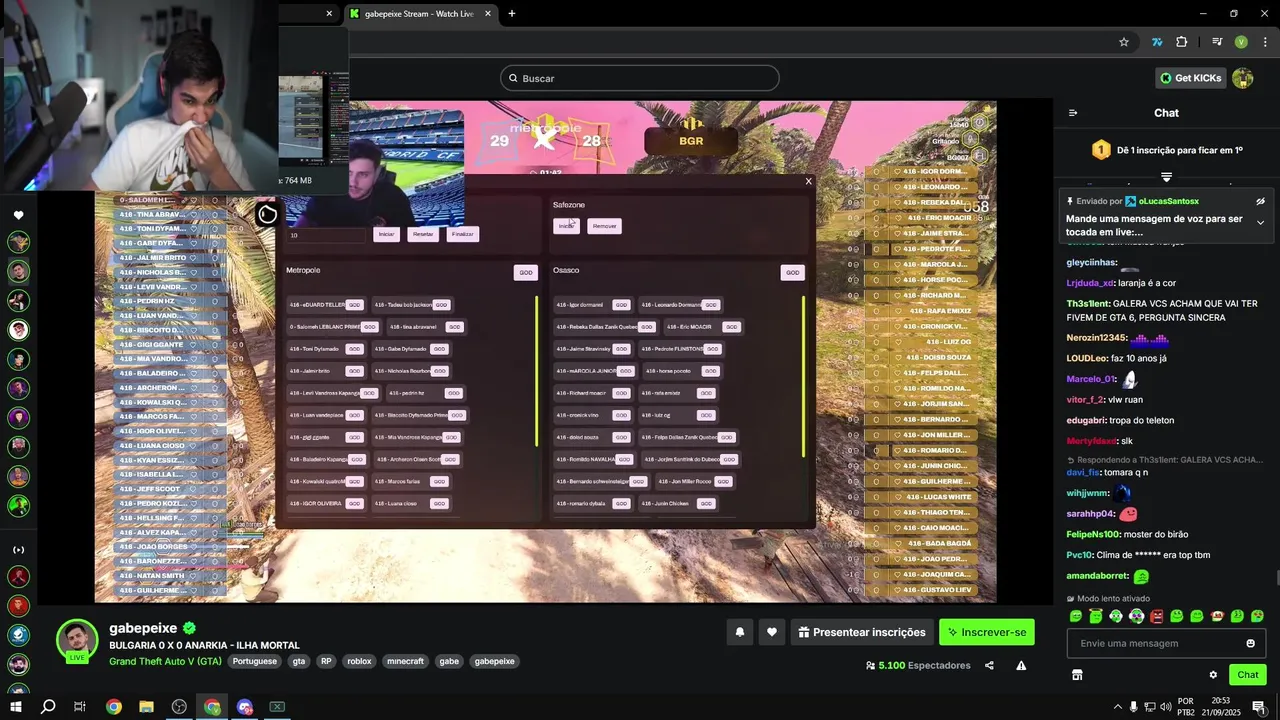Toggle GOD for whole Metropole team
The height and width of the screenshot is (720, 1280).
click(x=525, y=272)
